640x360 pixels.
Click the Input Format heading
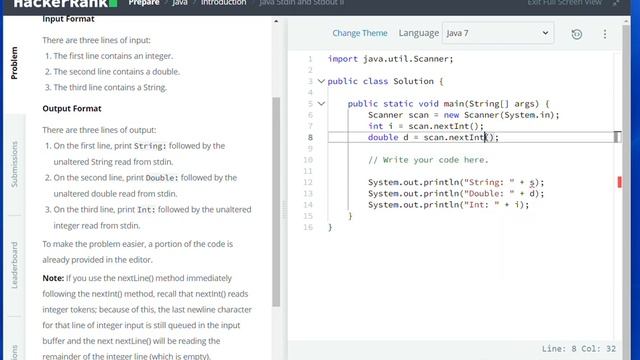pyautogui.click(x=68, y=19)
